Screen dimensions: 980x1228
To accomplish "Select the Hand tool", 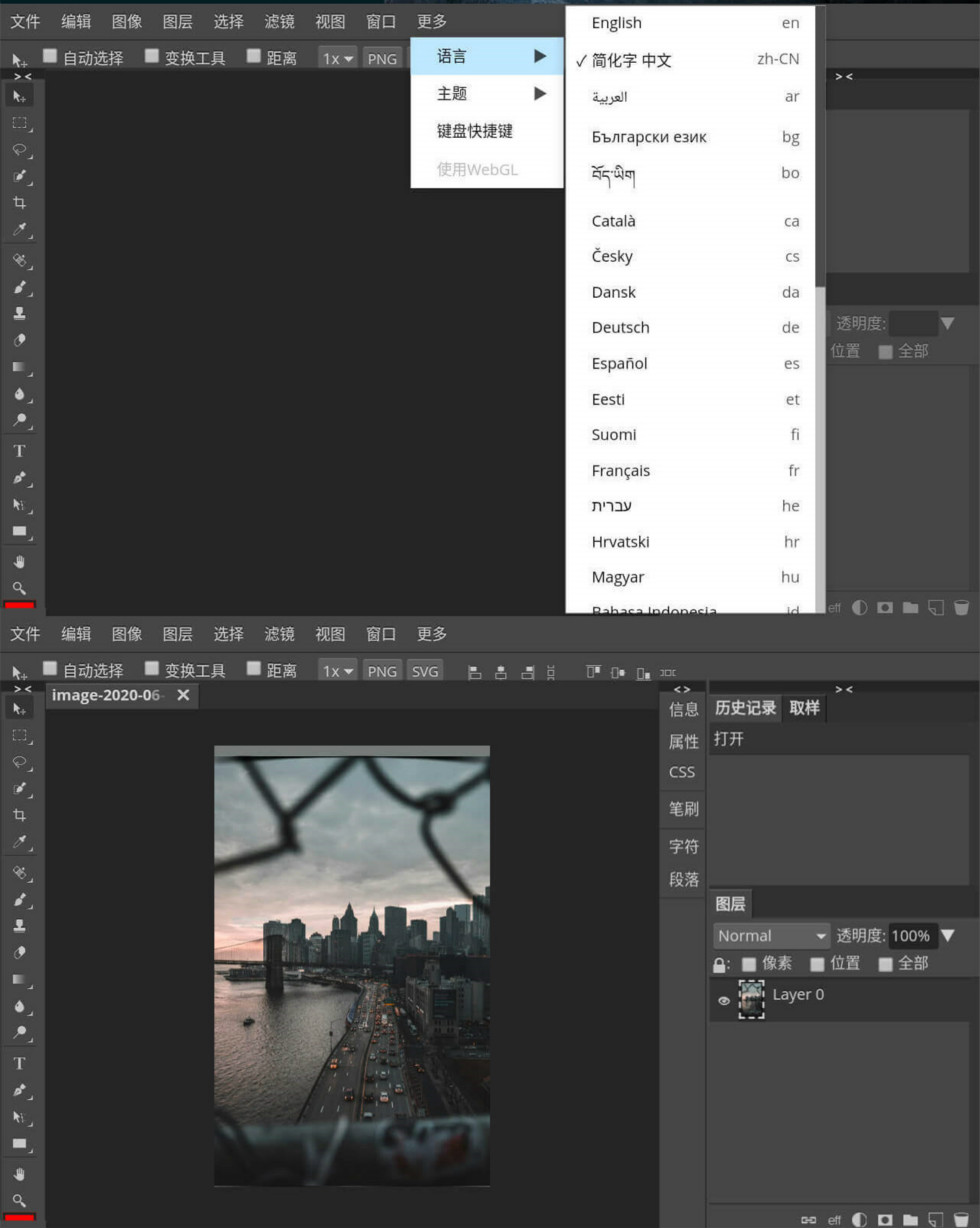I will click(20, 560).
